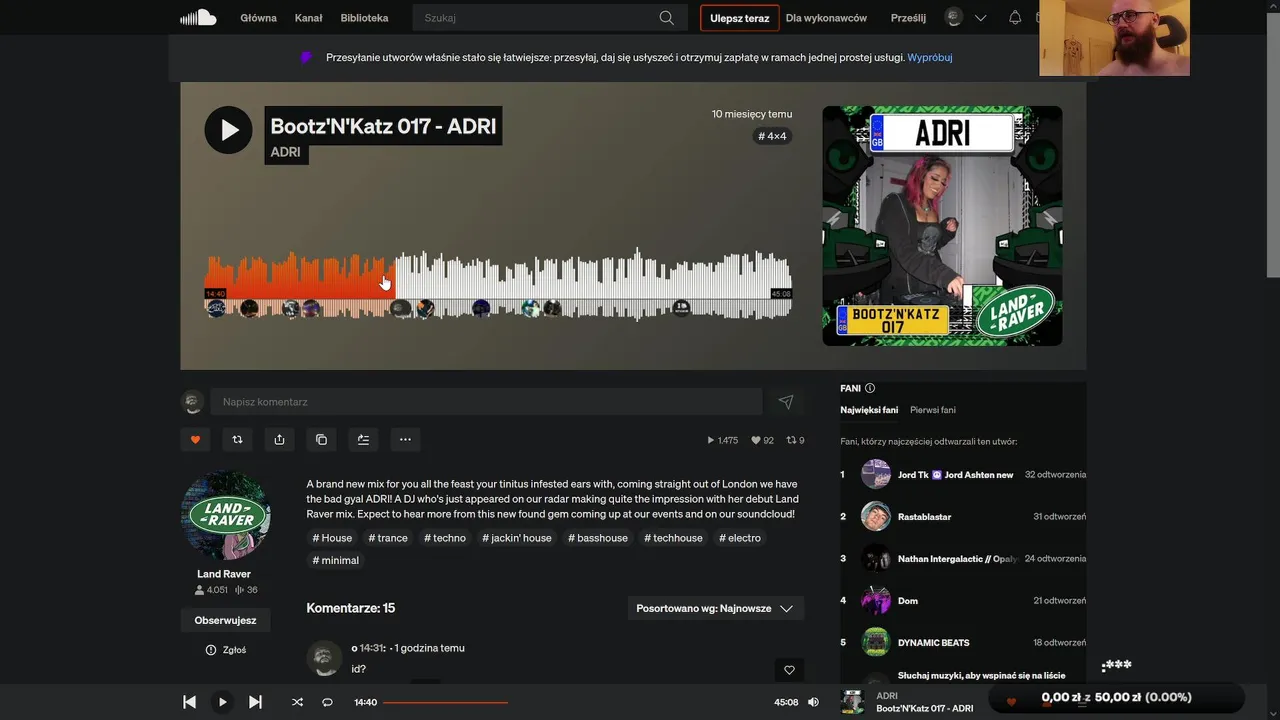The width and height of the screenshot is (1280, 720).
Task: Like the 'id?' comment
Action: click(x=789, y=670)
